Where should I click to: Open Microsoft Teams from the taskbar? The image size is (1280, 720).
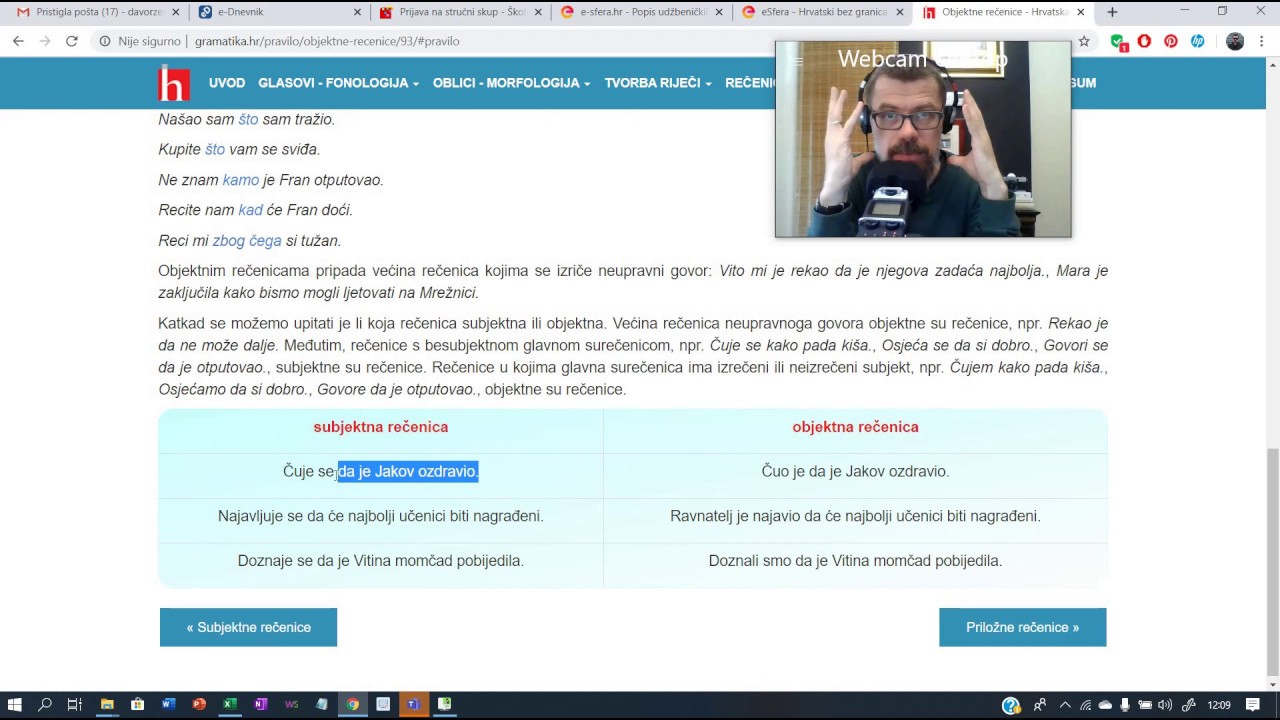(x=413, y=704)
